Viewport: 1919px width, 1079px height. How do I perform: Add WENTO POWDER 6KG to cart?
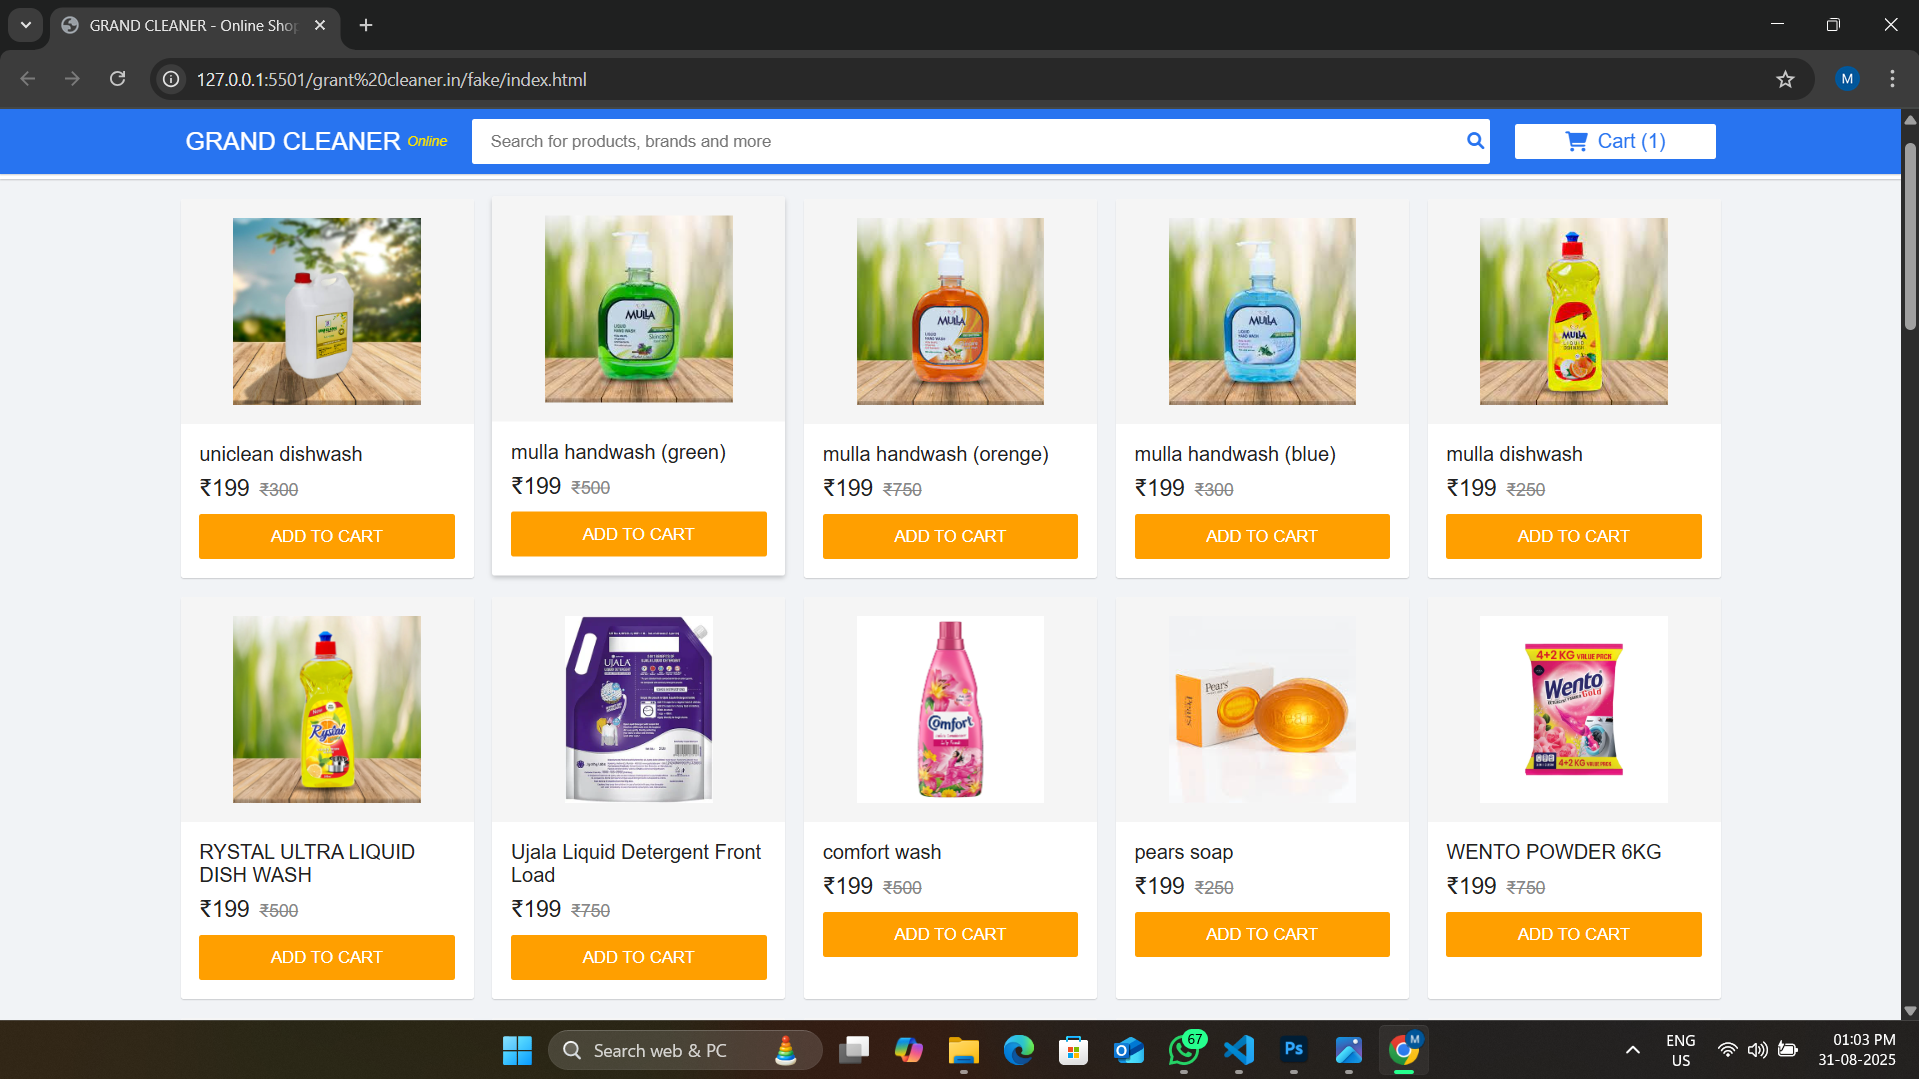pos(1574,934)
